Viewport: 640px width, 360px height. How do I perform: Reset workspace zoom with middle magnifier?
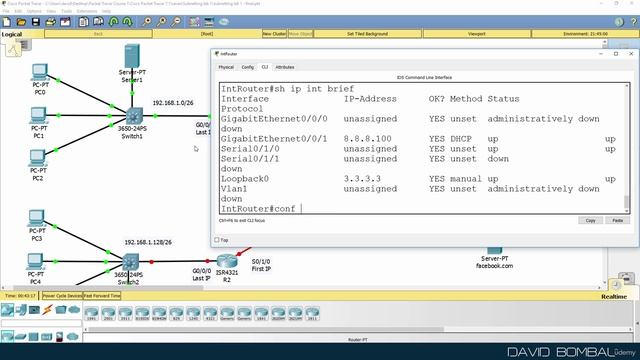pos(161,22)
